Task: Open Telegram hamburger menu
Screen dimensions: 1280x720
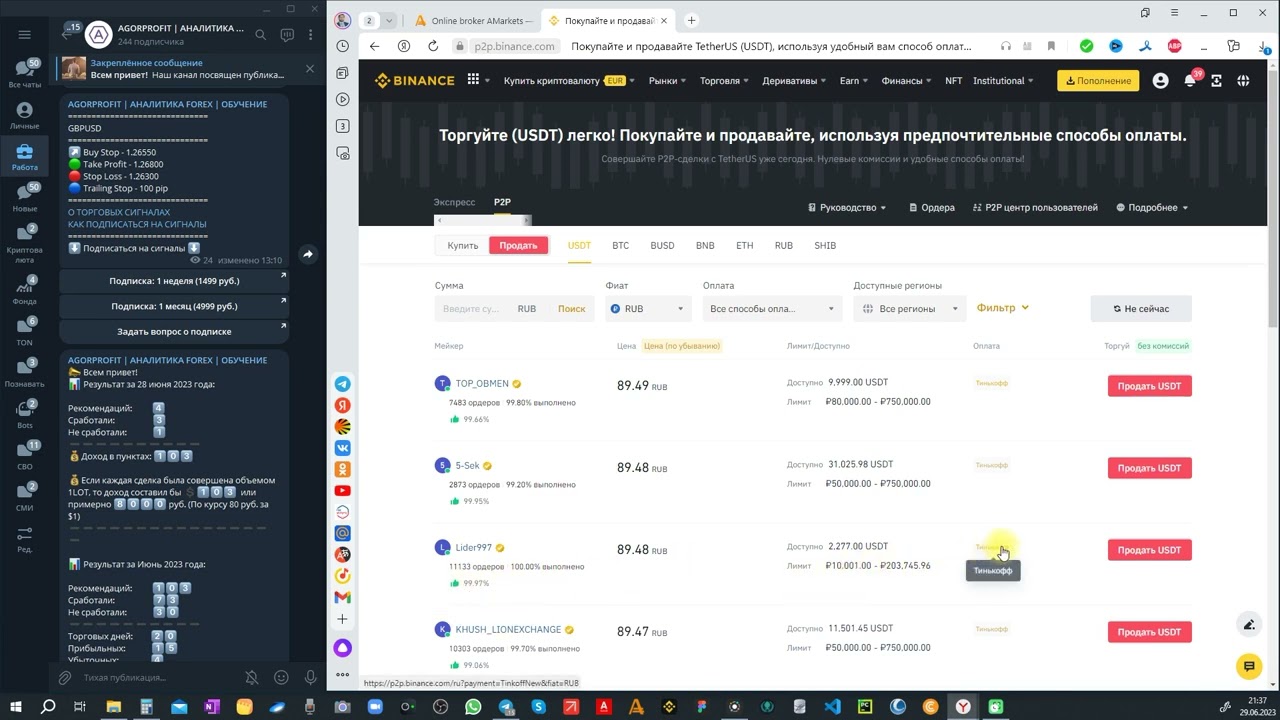Action: pos(25,34)
